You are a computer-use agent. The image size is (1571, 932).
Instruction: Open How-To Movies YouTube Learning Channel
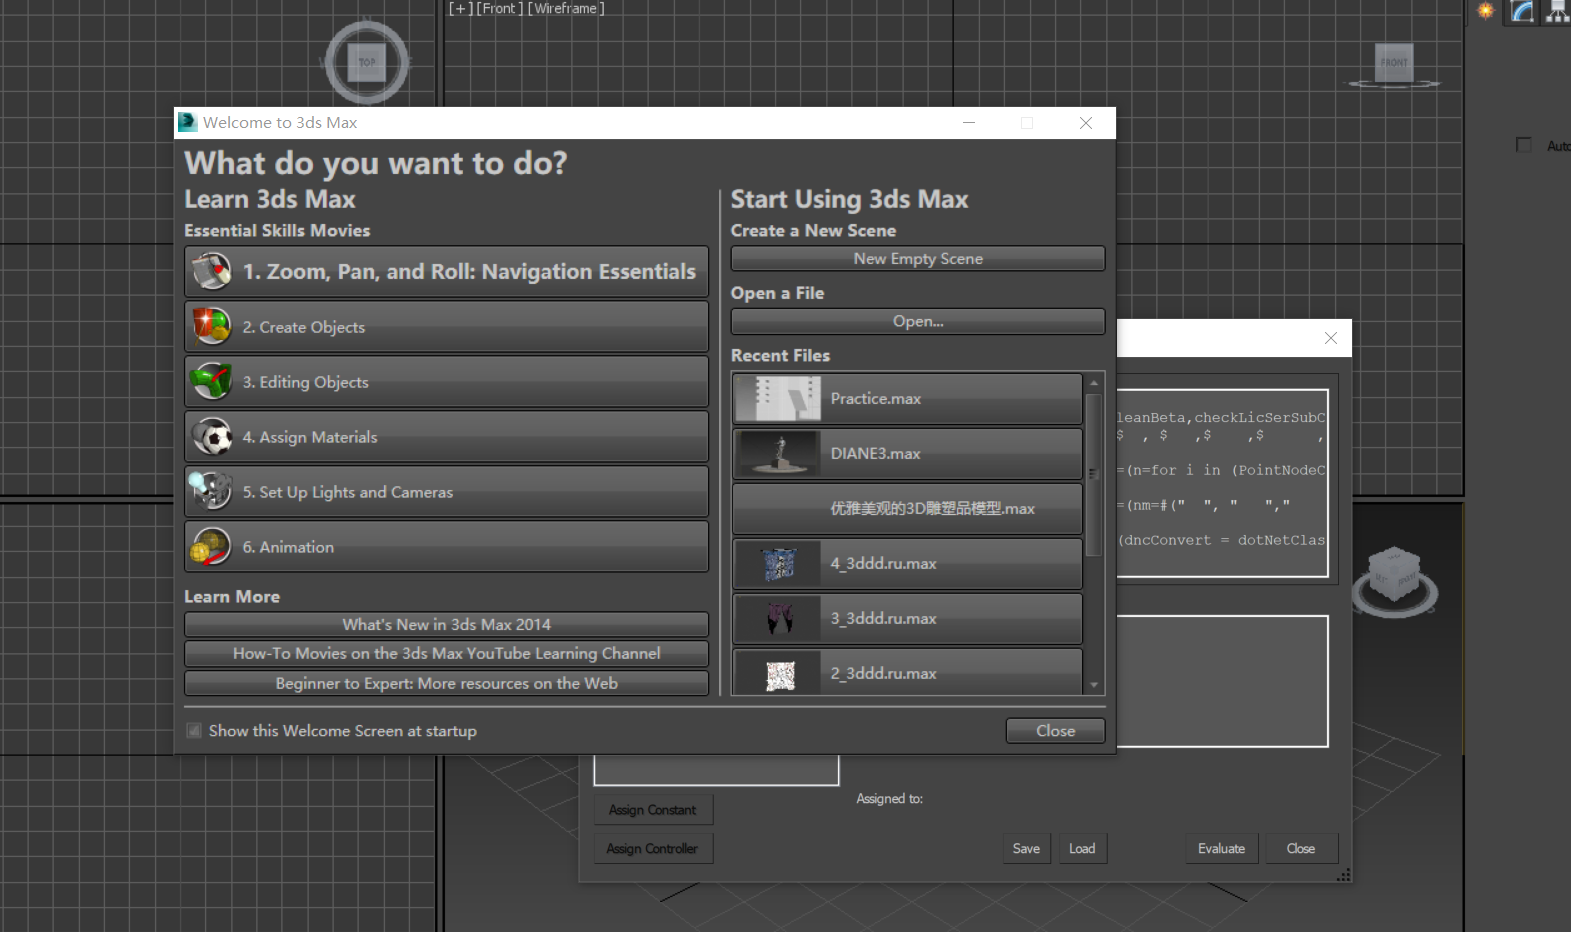point(446,653)
